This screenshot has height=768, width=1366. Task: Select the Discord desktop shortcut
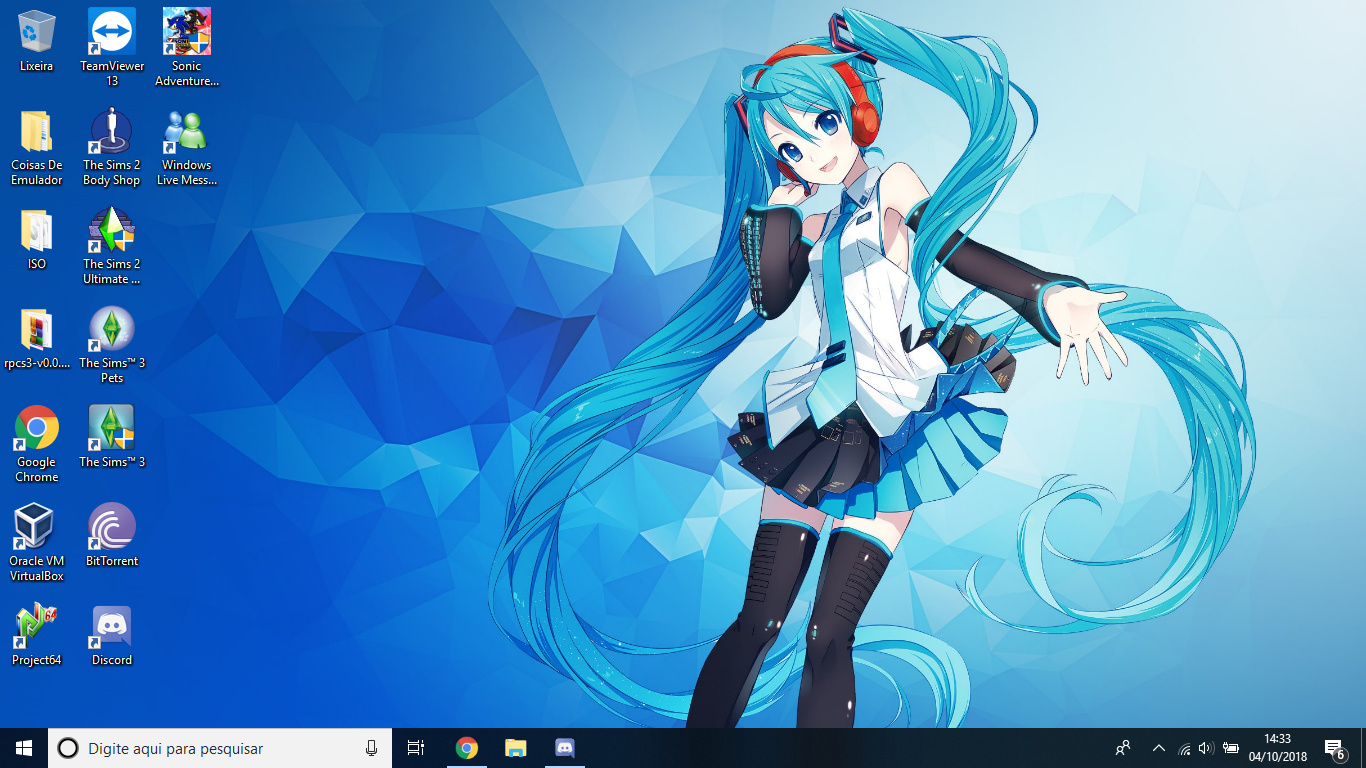point(112,636)
